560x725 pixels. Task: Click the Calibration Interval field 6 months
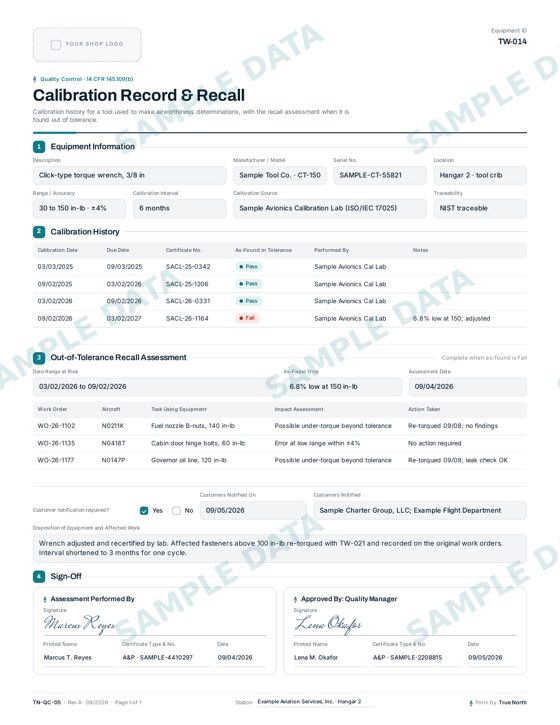(179, 209)
